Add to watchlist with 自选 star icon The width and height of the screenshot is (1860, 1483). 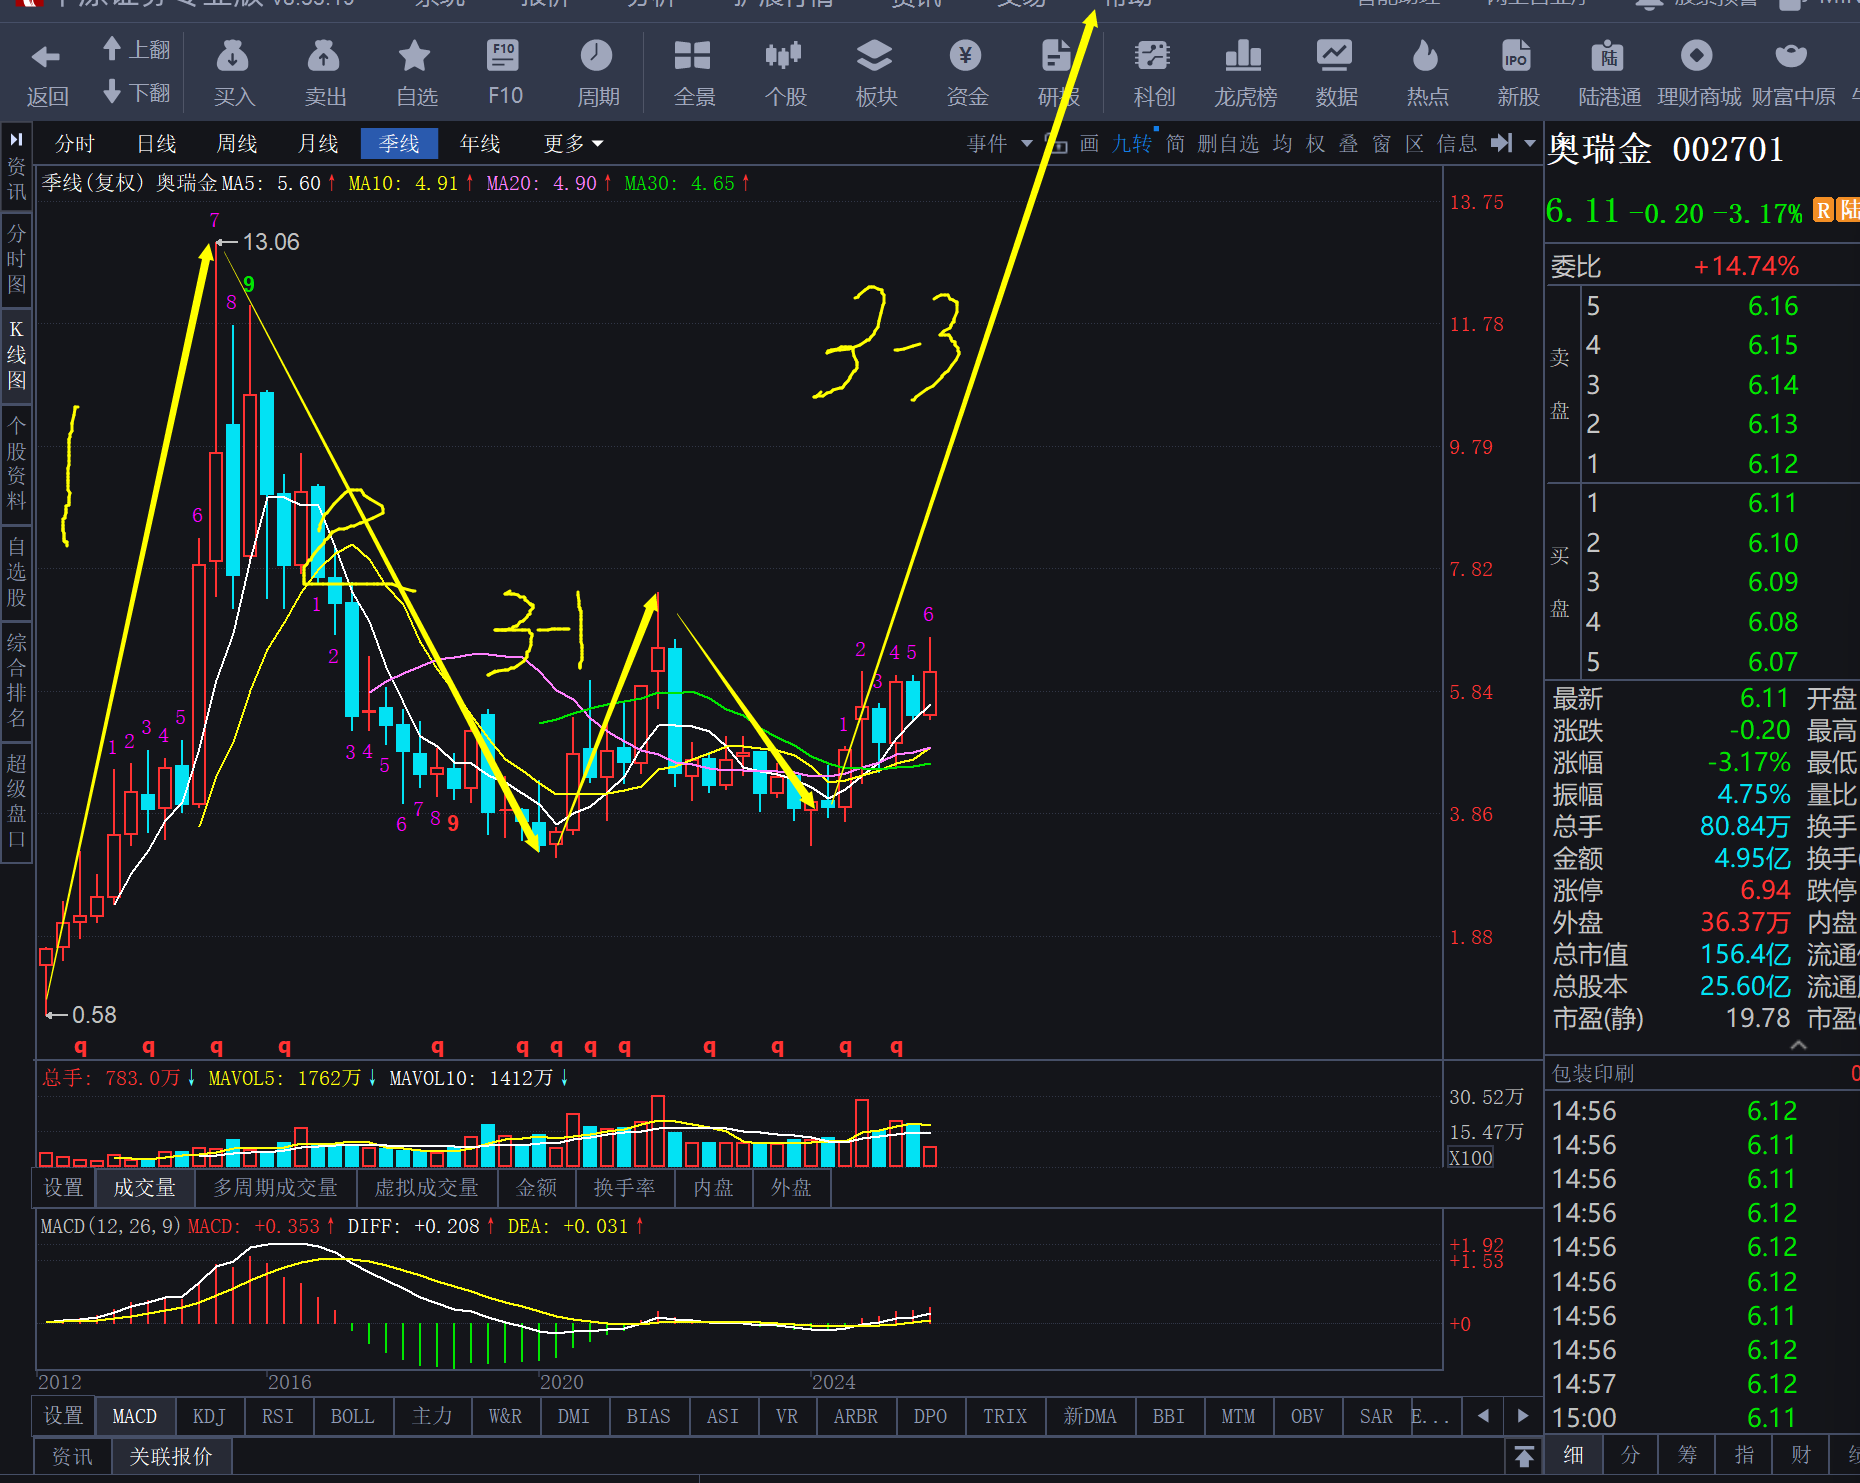pos(415,70)
